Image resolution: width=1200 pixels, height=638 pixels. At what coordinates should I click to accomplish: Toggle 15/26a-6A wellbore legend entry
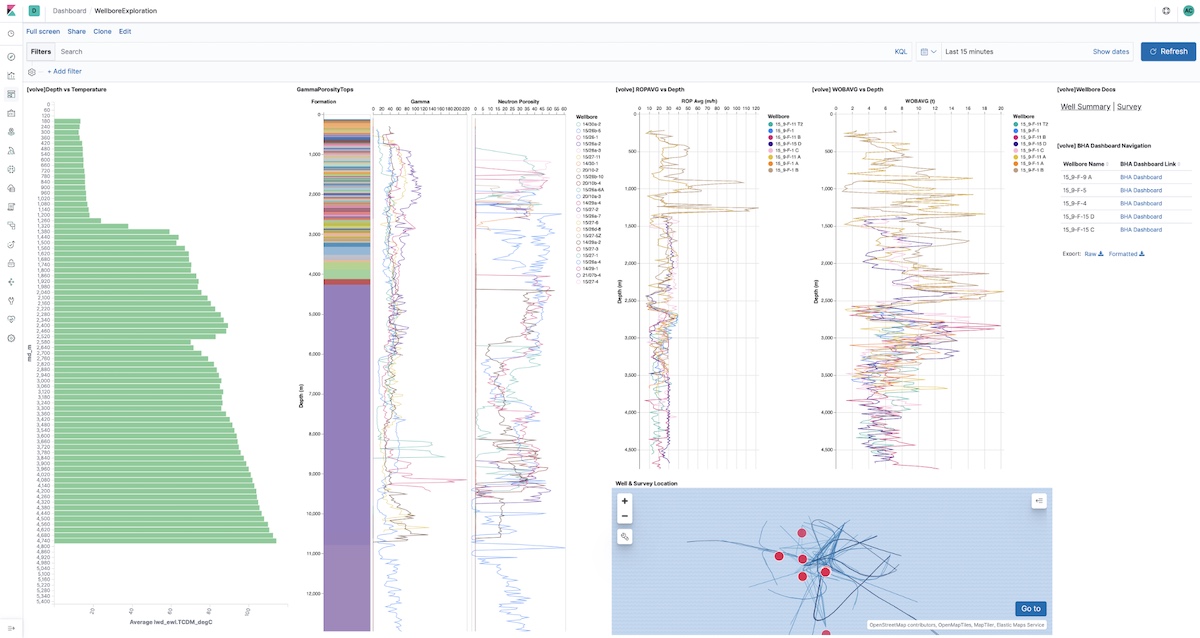tap(592, 189)
